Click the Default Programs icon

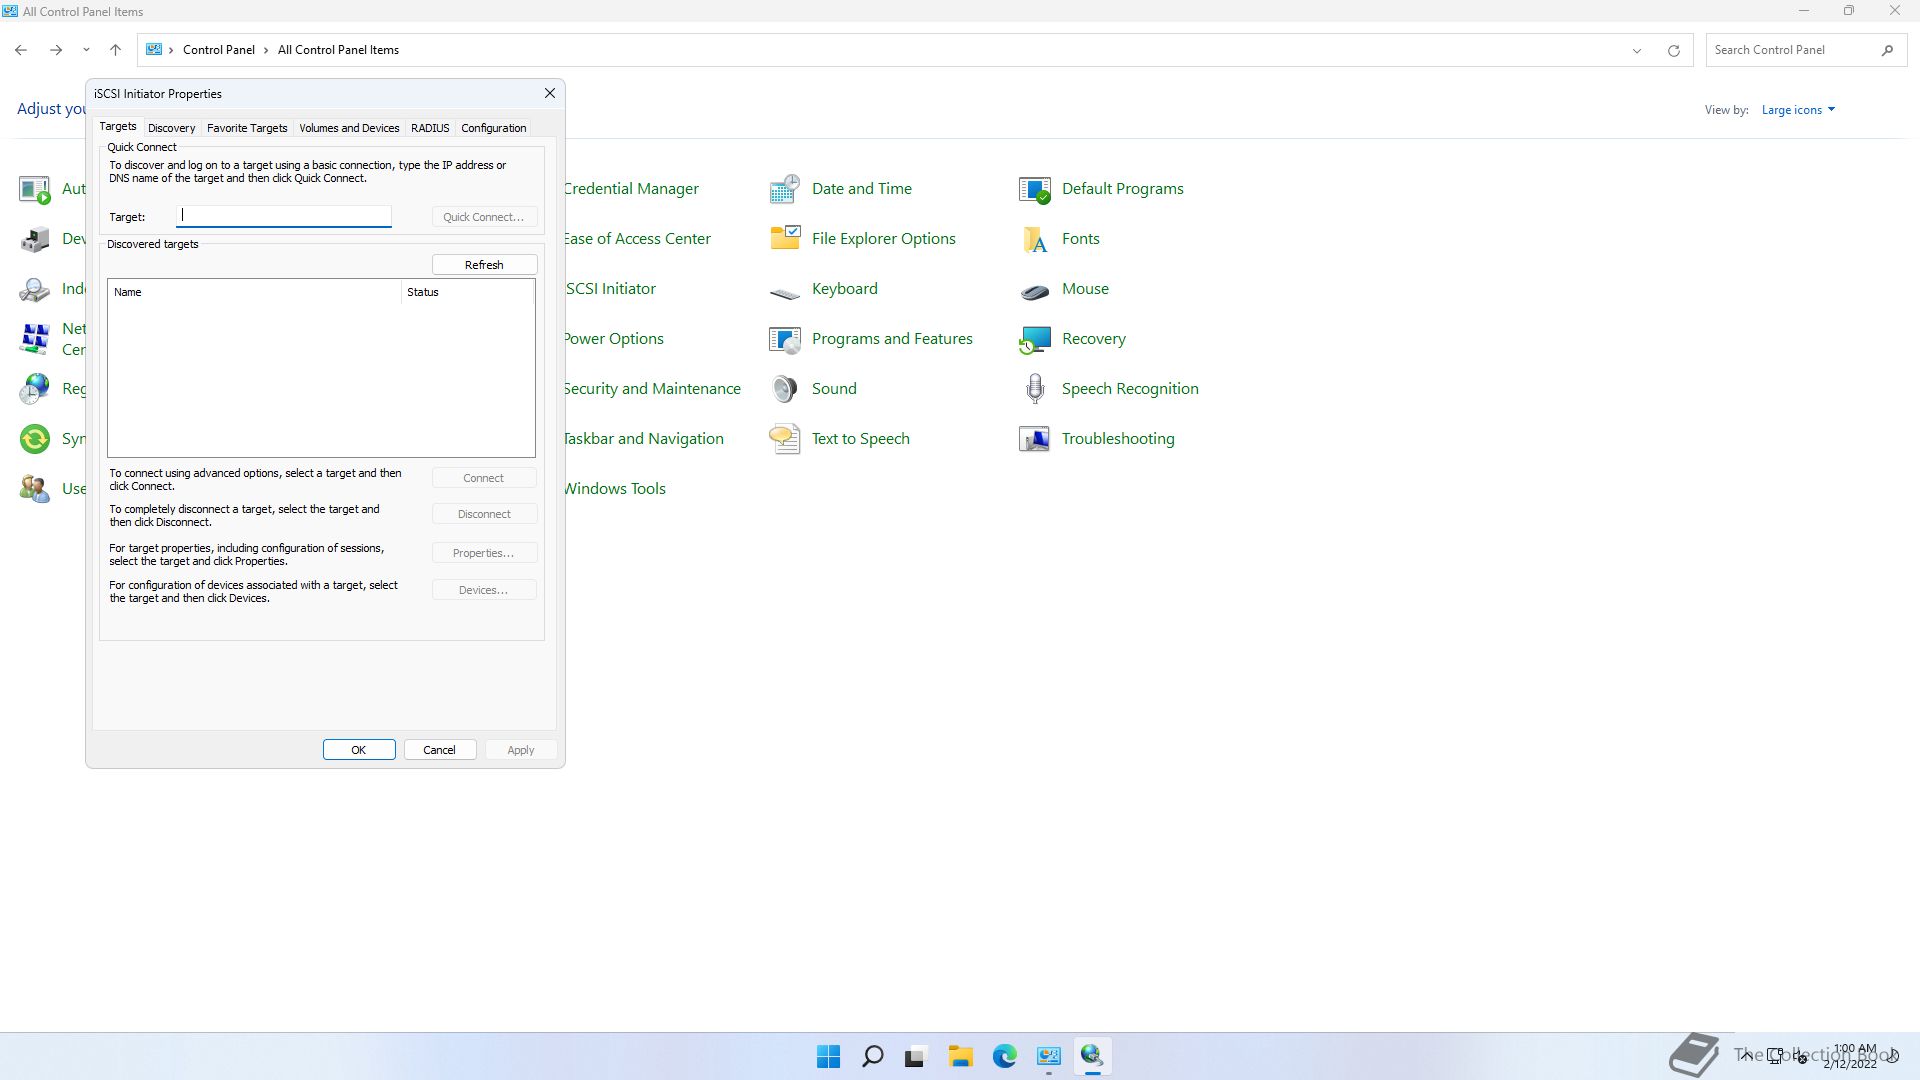(1035, 189)
